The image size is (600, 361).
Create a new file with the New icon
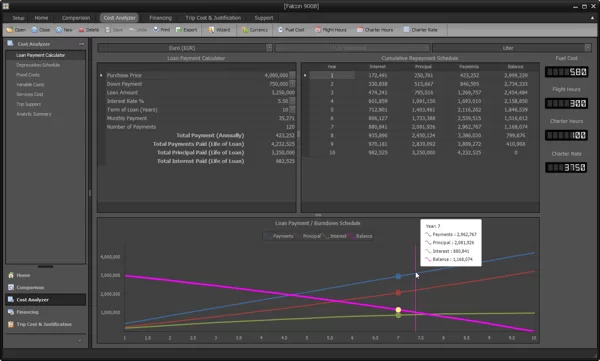(x=59, y=29)
